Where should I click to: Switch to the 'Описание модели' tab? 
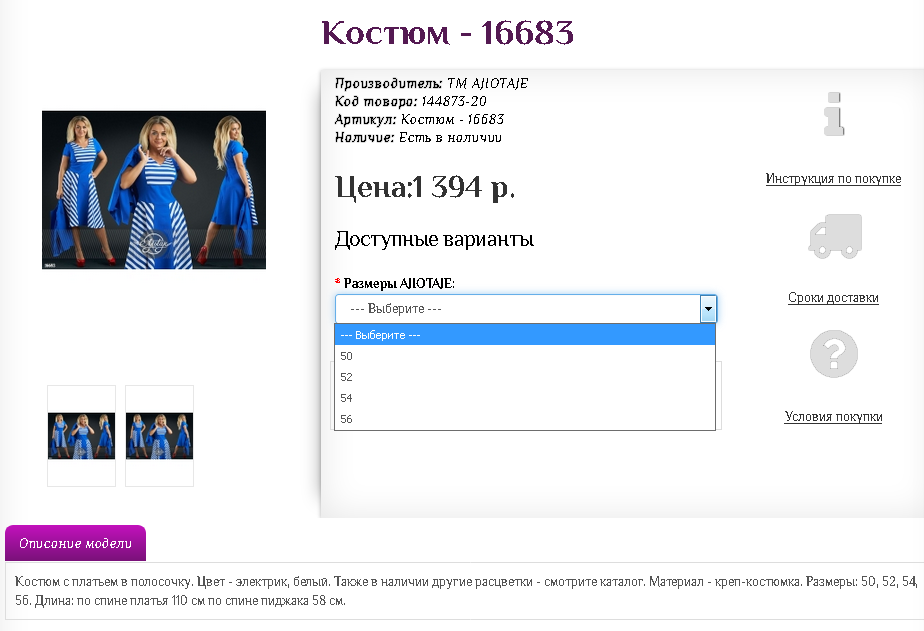pos(75,543)
